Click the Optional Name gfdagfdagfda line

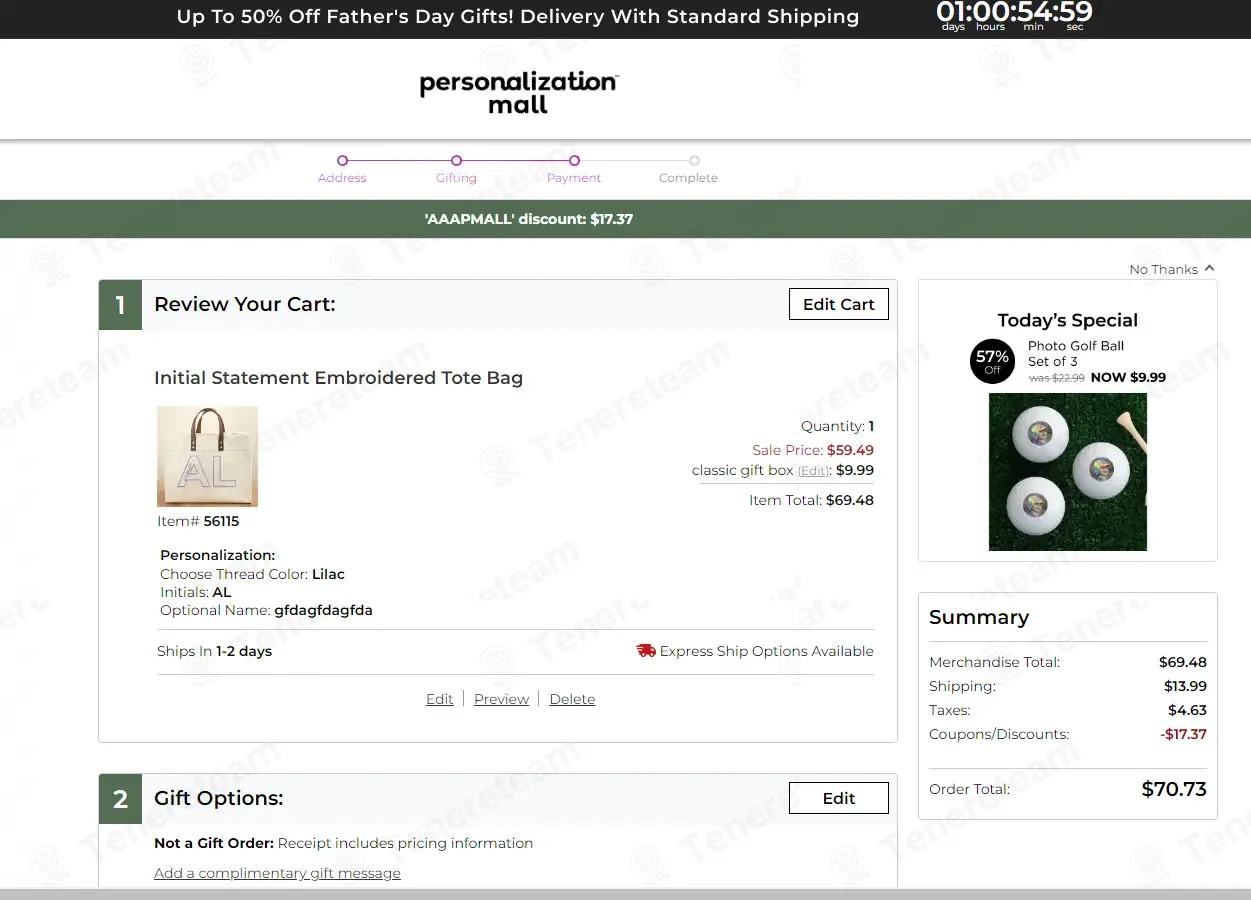point(266,610)
